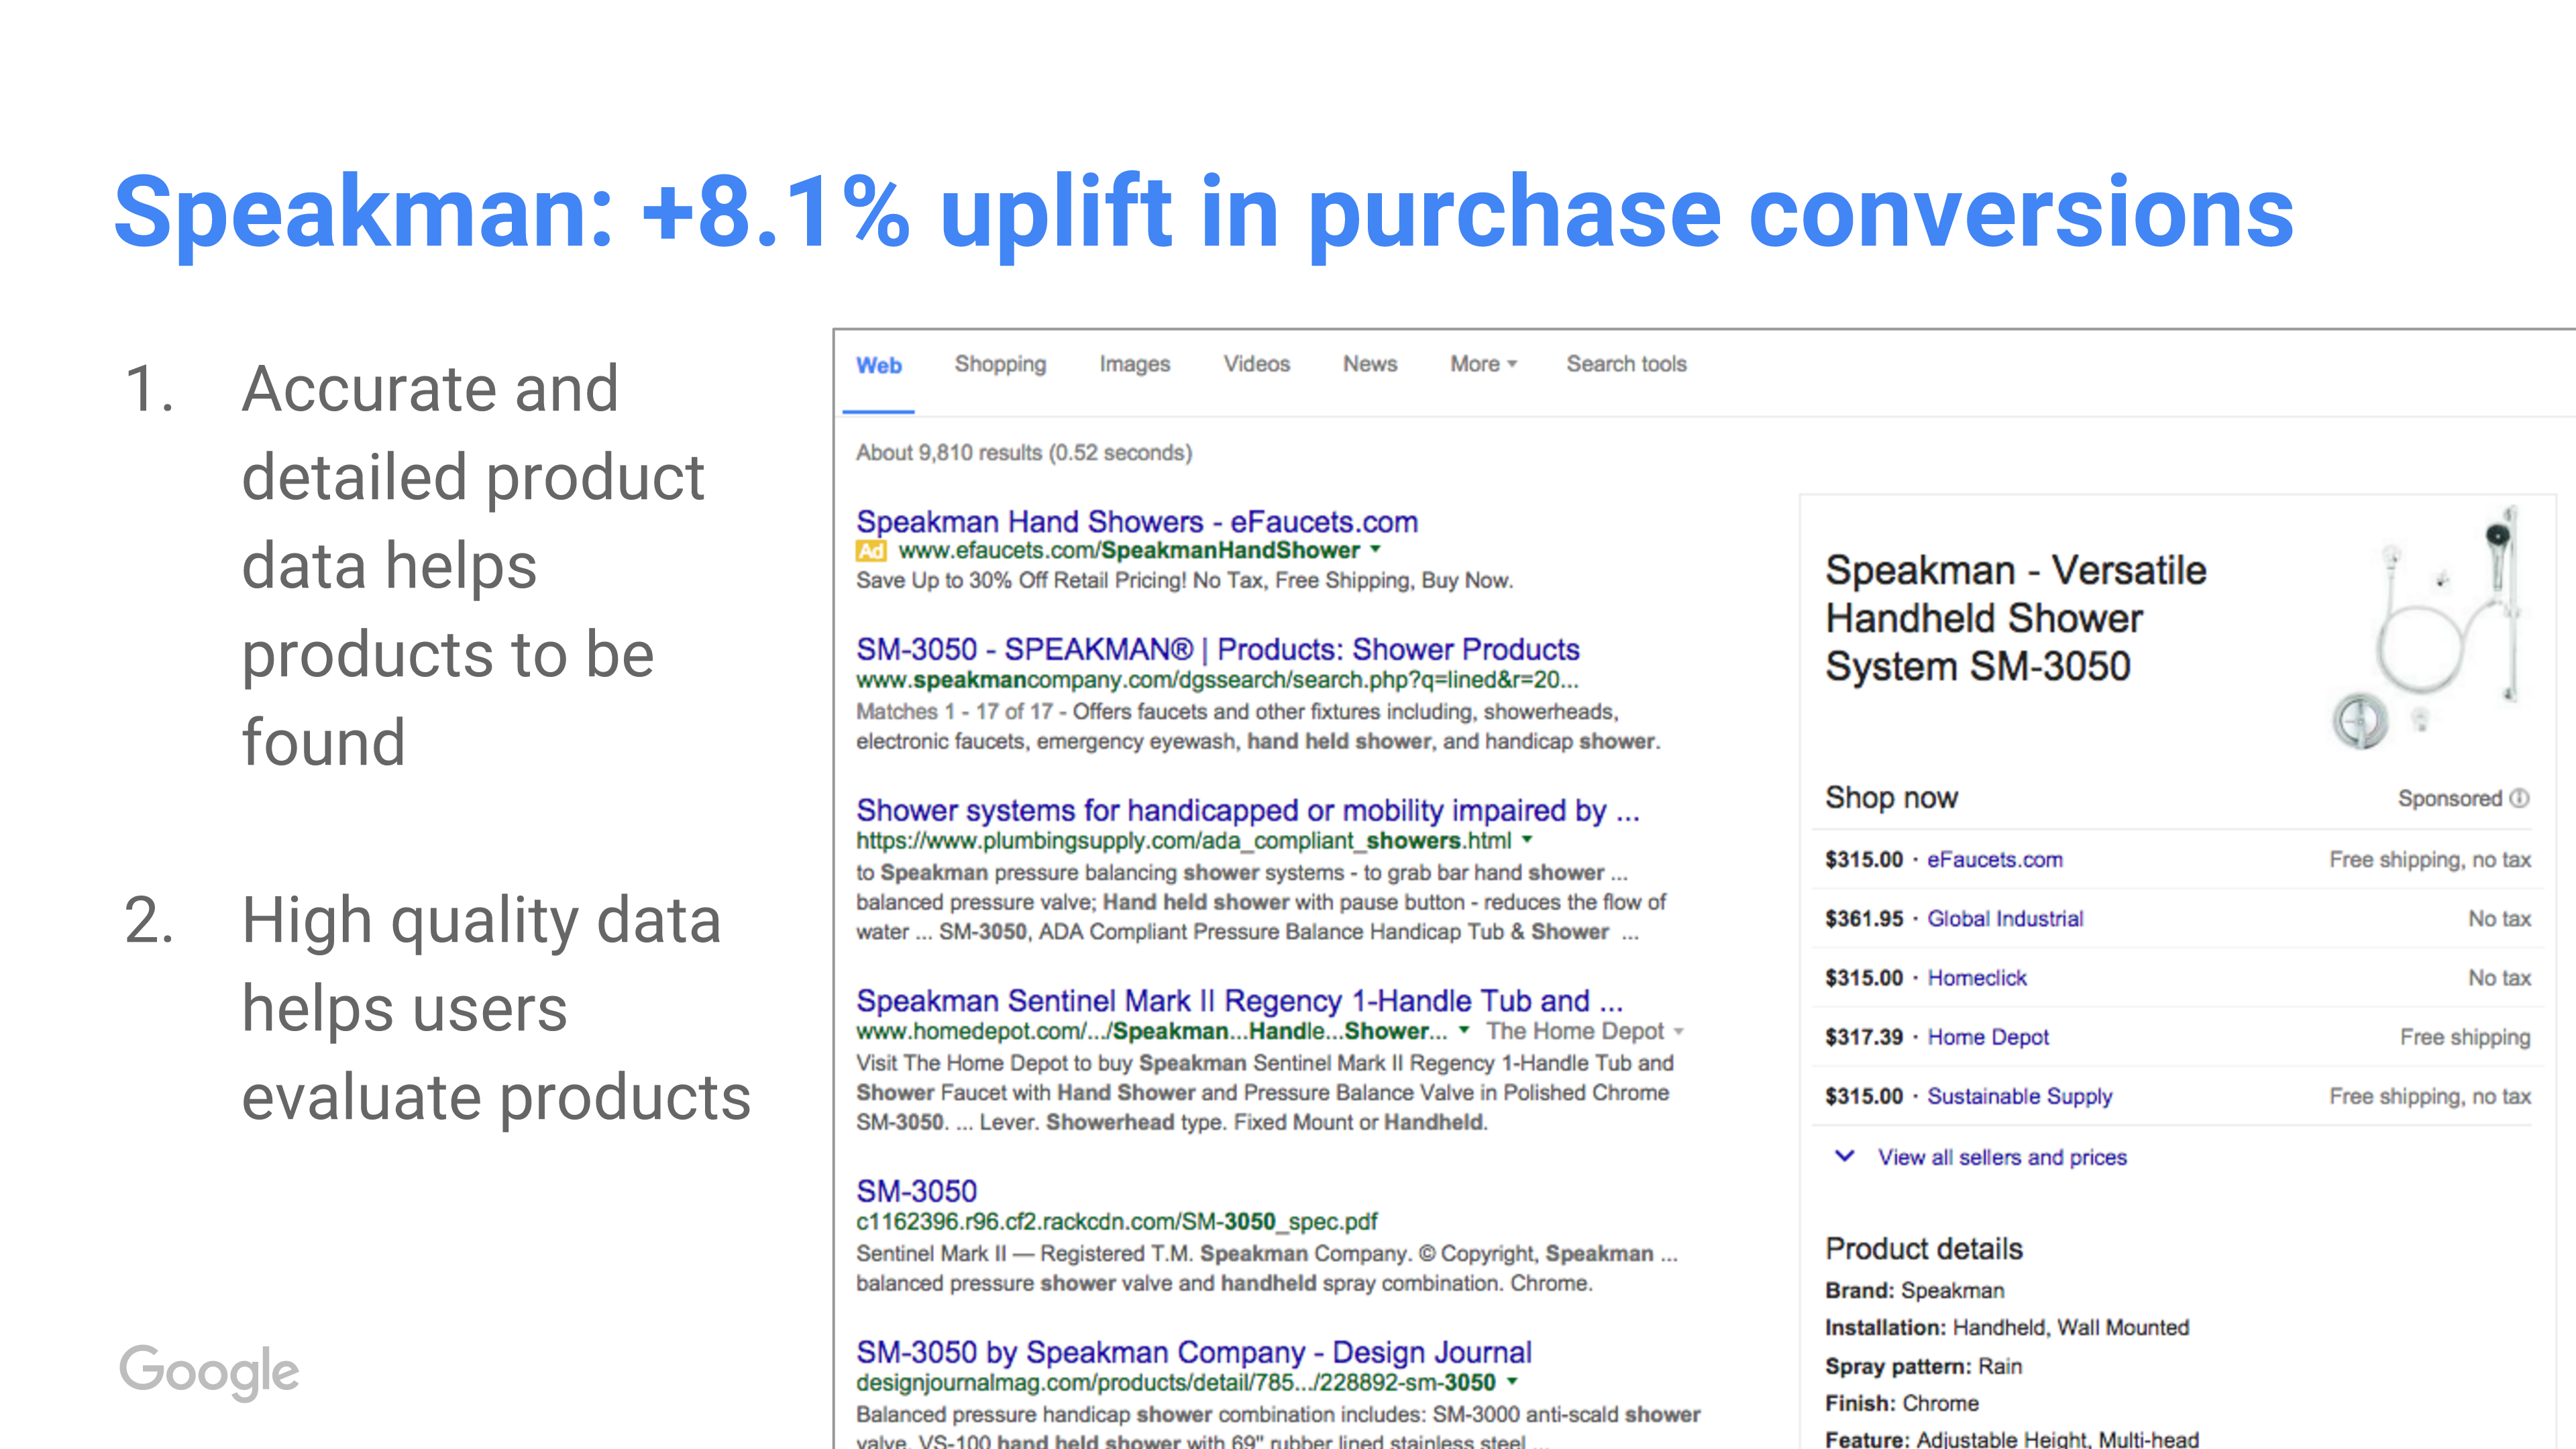Open Speakman Hand Showers eFaucets ad link
The image size is (2576, 1449).
pos(1136,521)
